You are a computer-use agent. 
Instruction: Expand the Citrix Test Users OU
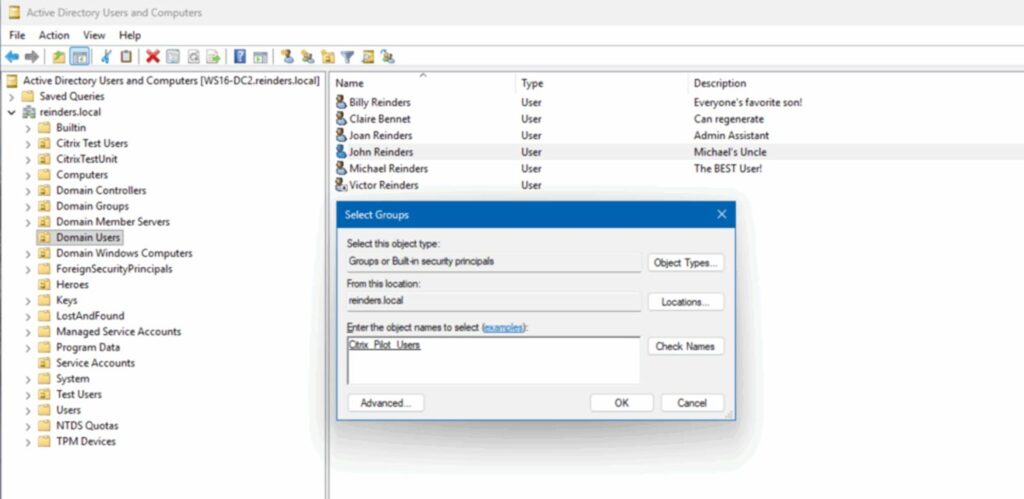27,144
